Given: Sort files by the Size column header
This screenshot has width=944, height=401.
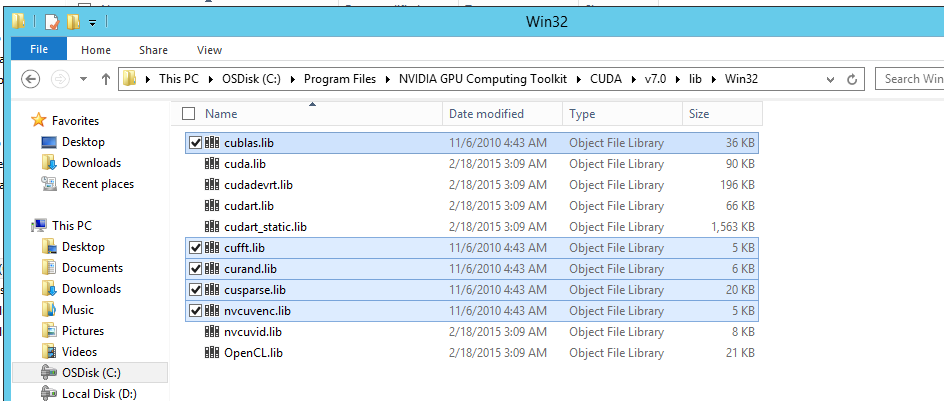Looking at the screenshot, I should tap(698, 114).
